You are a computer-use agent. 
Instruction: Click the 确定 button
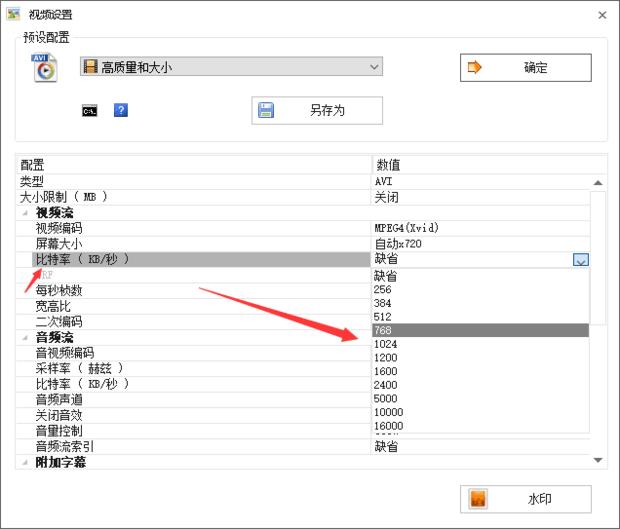525,68
